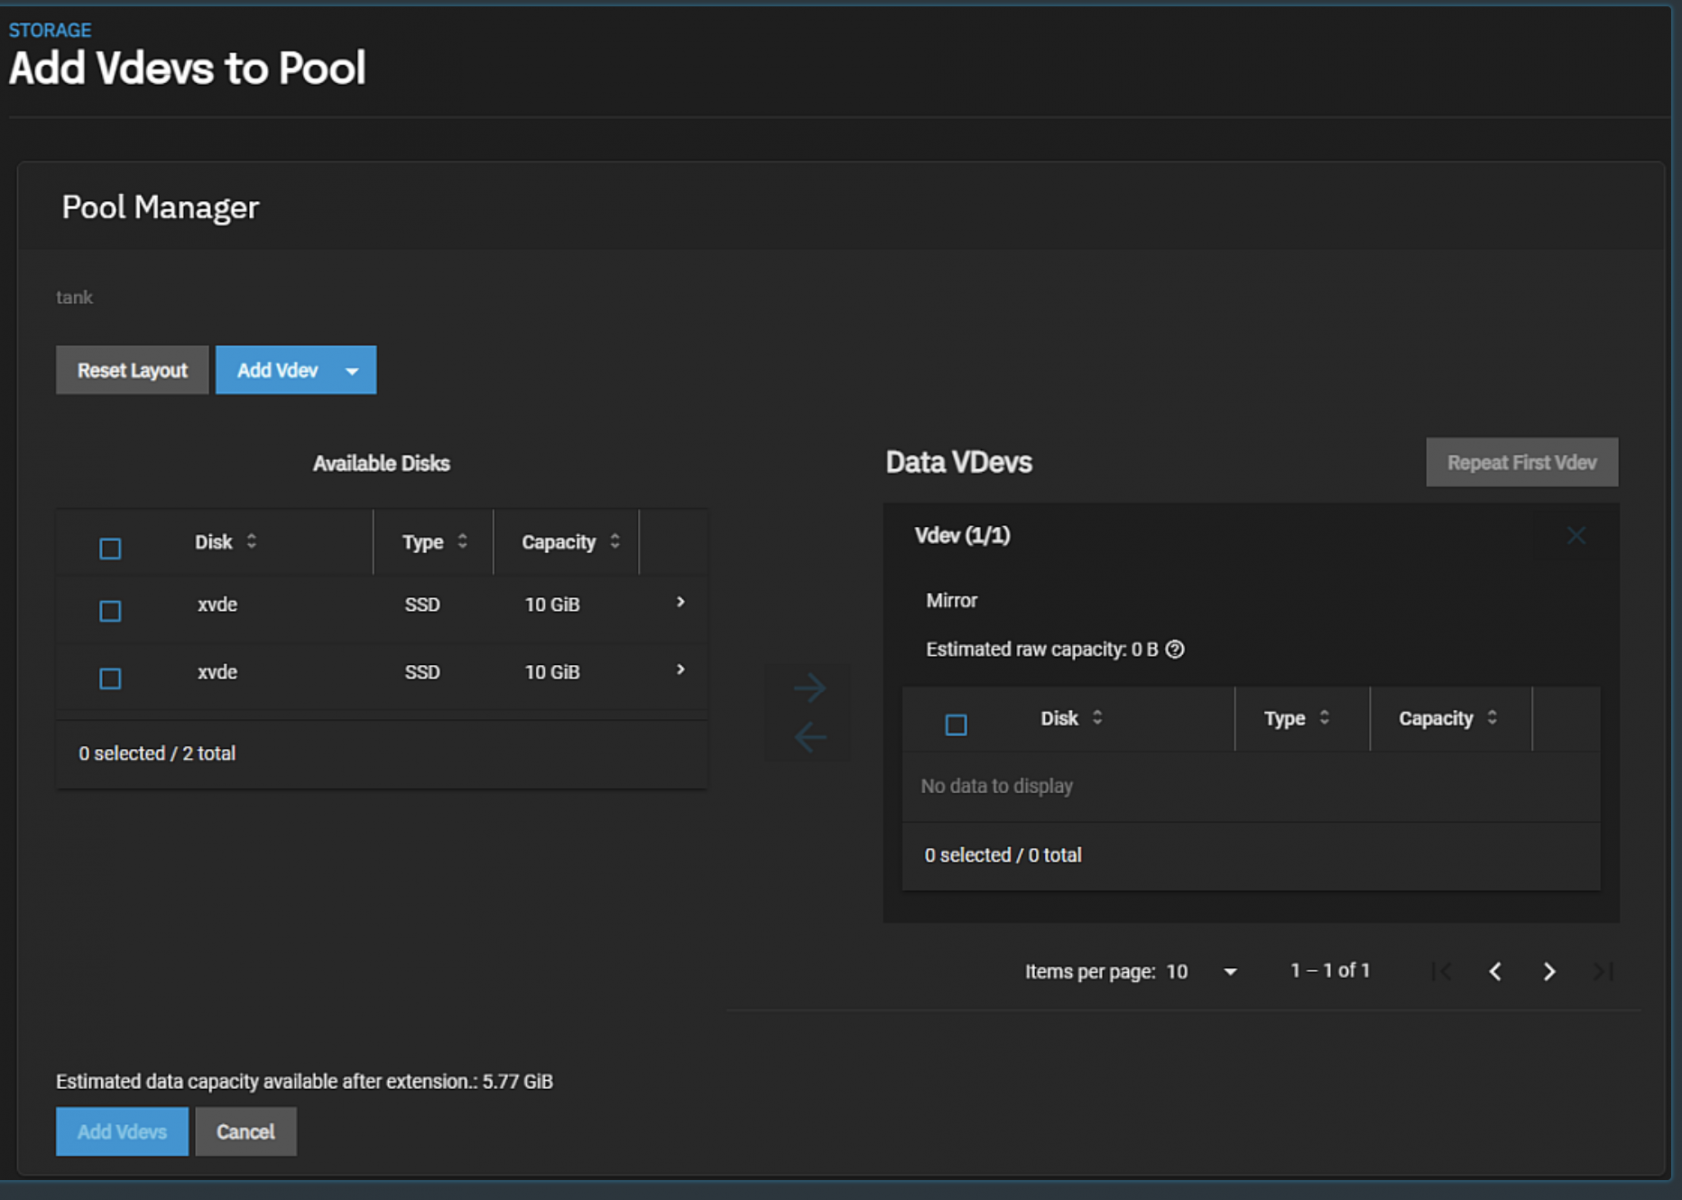
Task: Check the first xvde disk row
Action: point(110,611)
